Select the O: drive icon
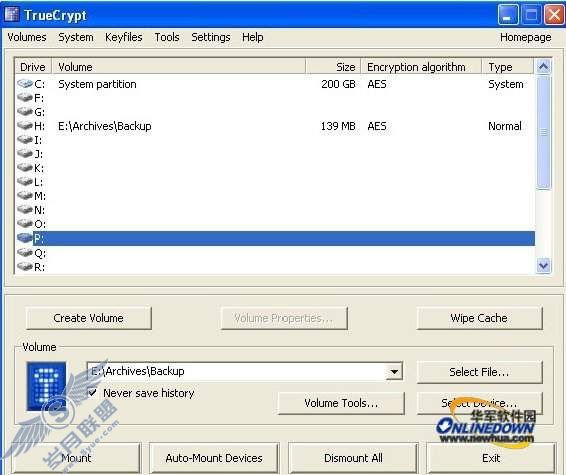566x475 pixels. point(25,224)
